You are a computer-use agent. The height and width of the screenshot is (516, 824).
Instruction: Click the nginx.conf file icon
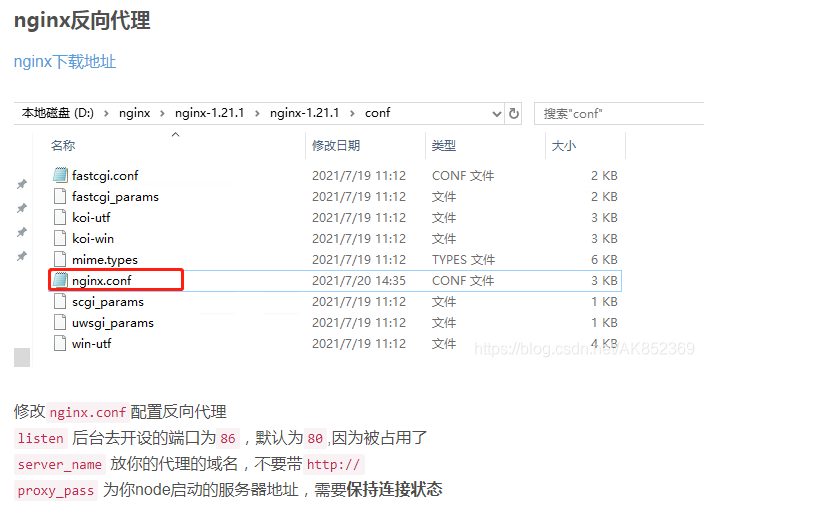tap(60, 280)
